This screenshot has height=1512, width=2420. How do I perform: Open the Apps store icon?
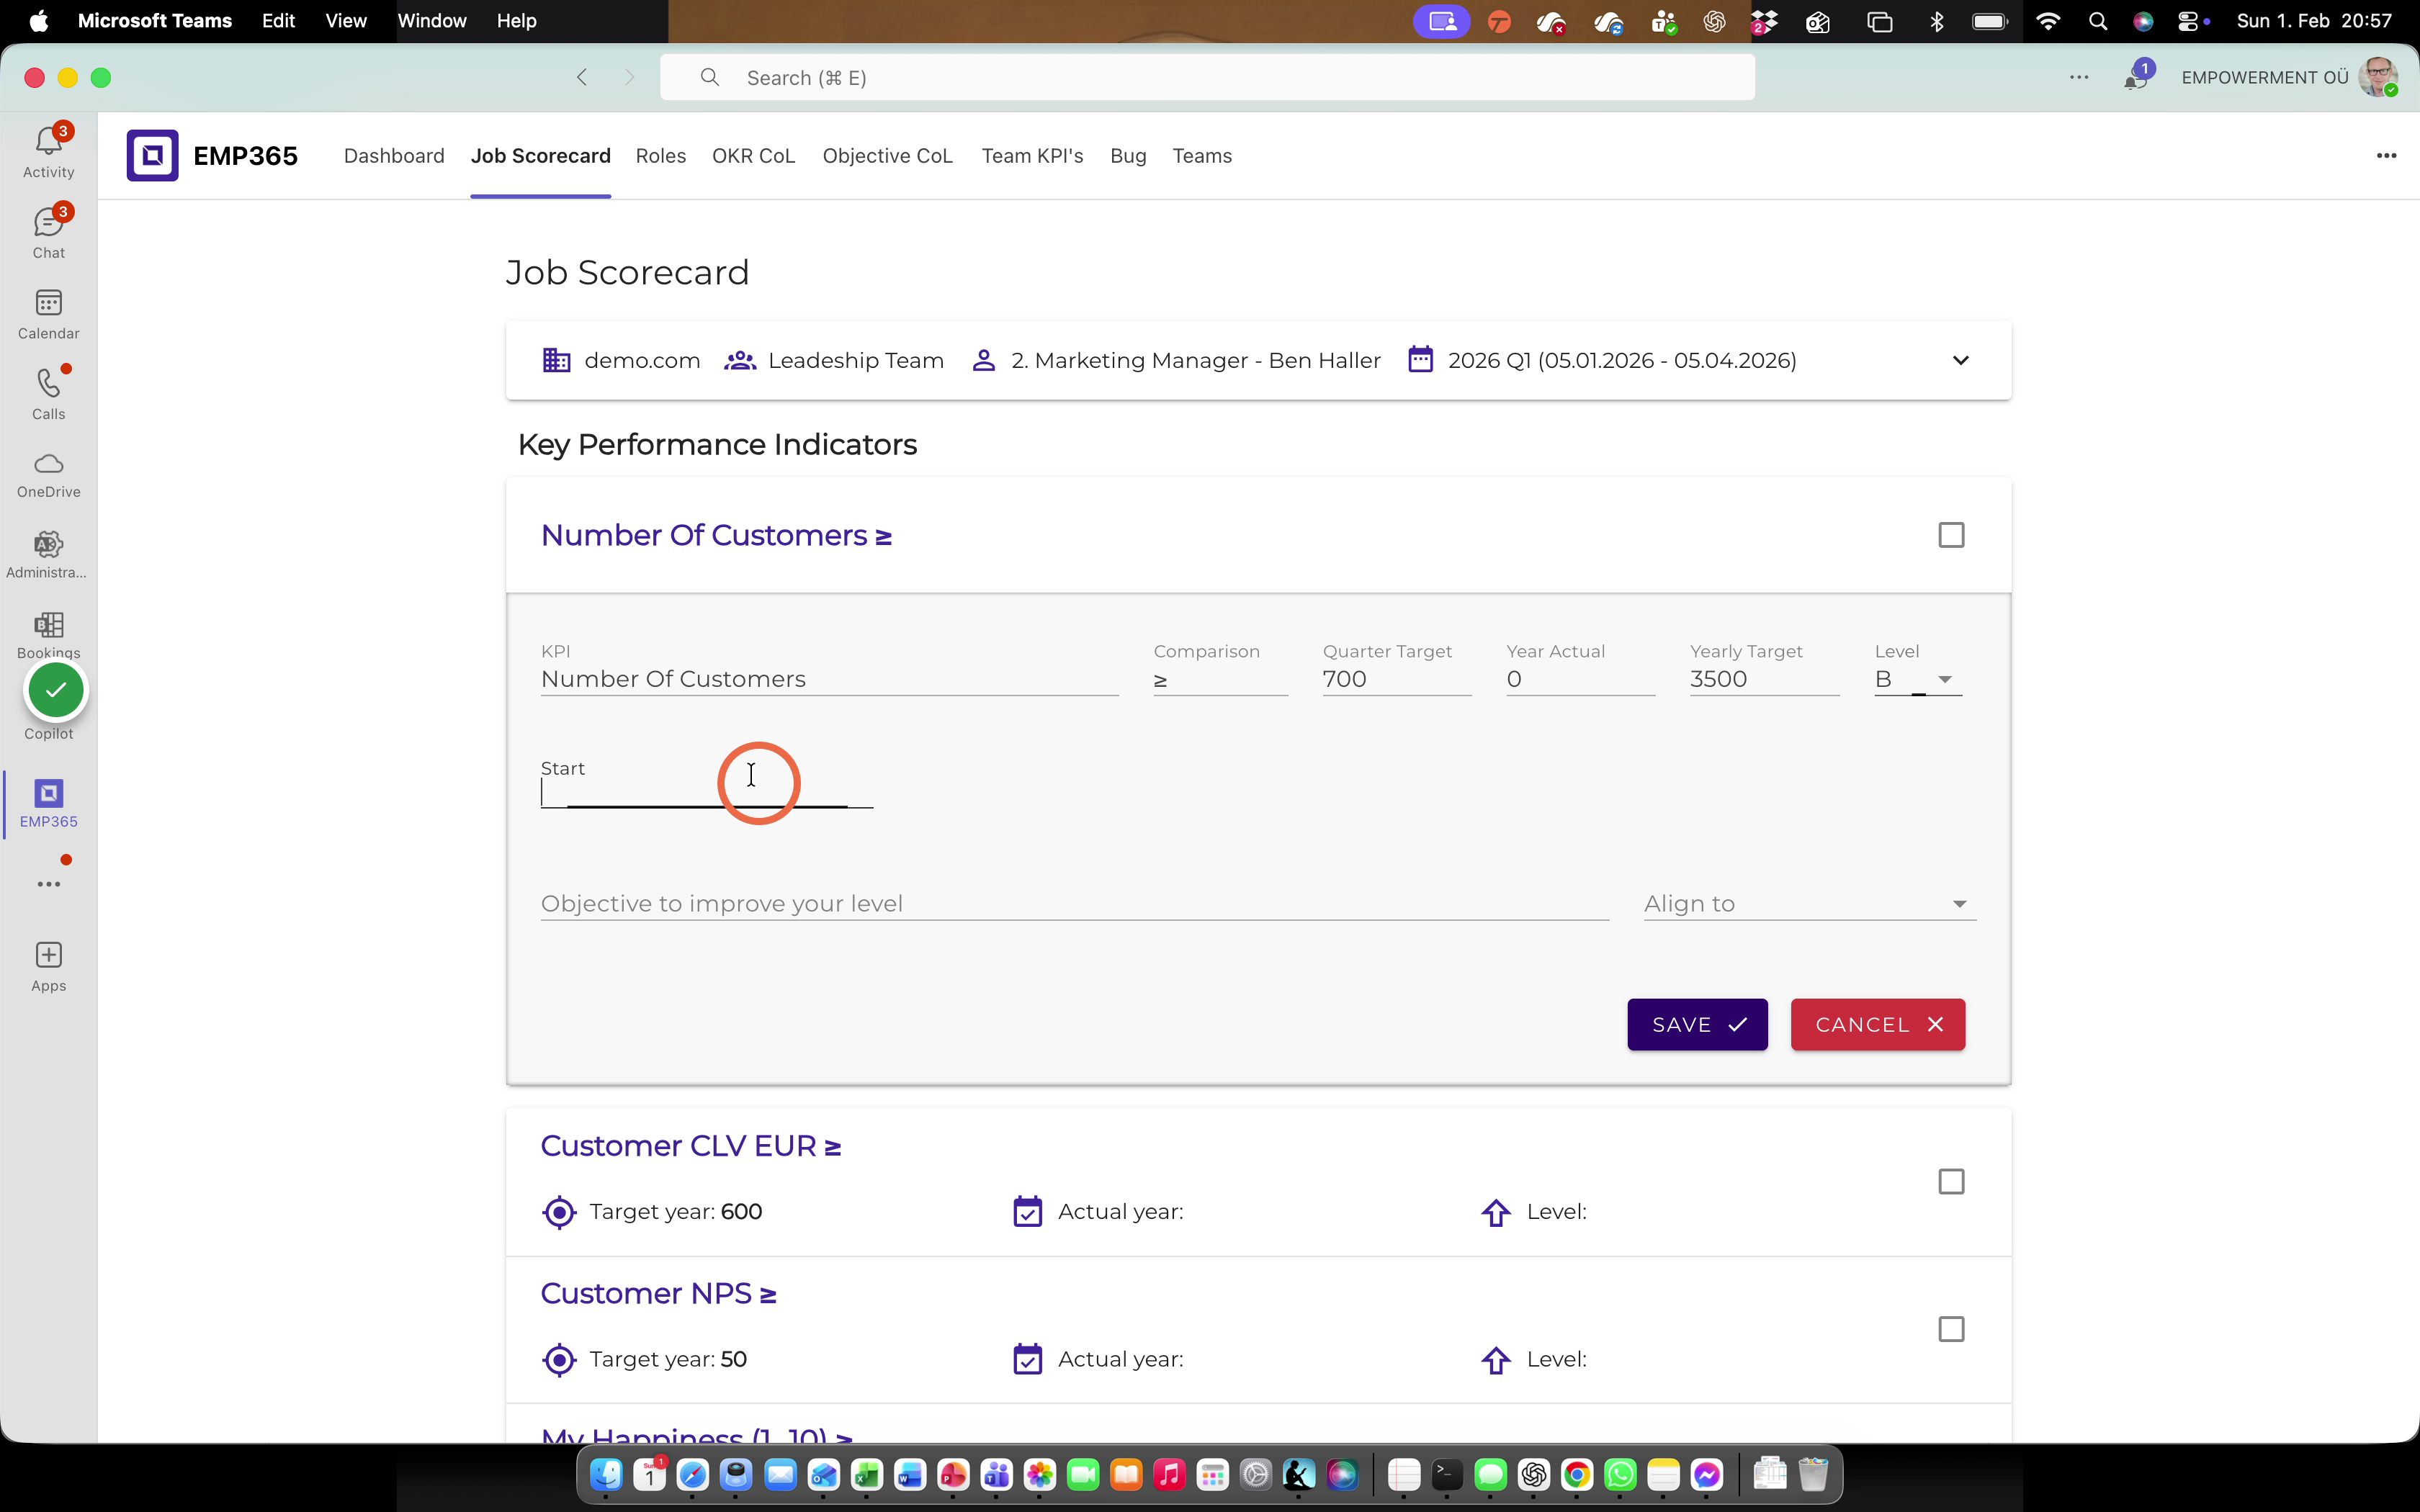click(x=48, y=966)
